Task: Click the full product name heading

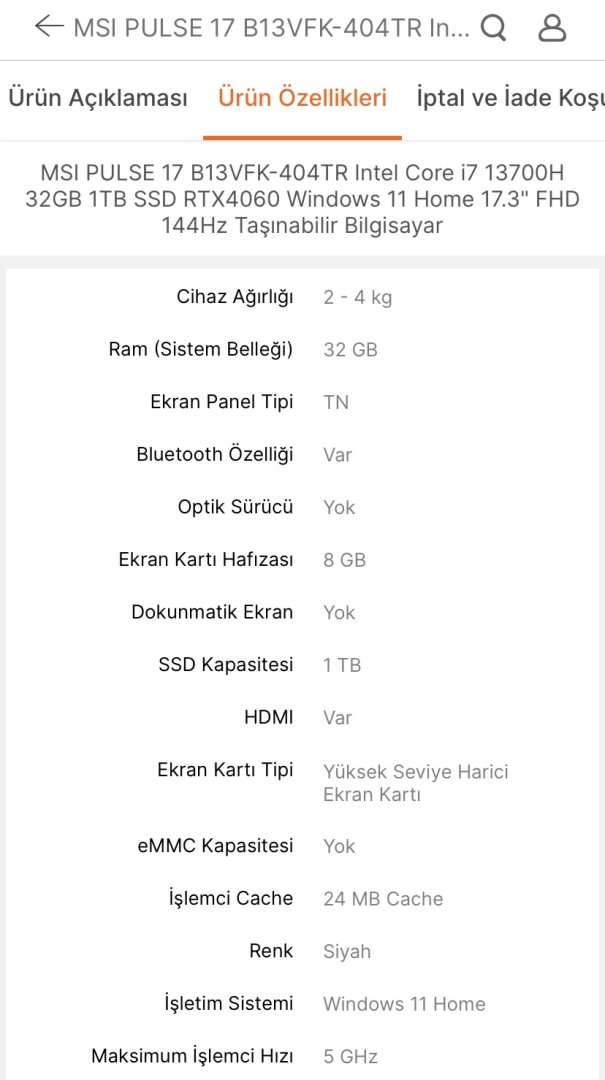Action: click(302, 199)
